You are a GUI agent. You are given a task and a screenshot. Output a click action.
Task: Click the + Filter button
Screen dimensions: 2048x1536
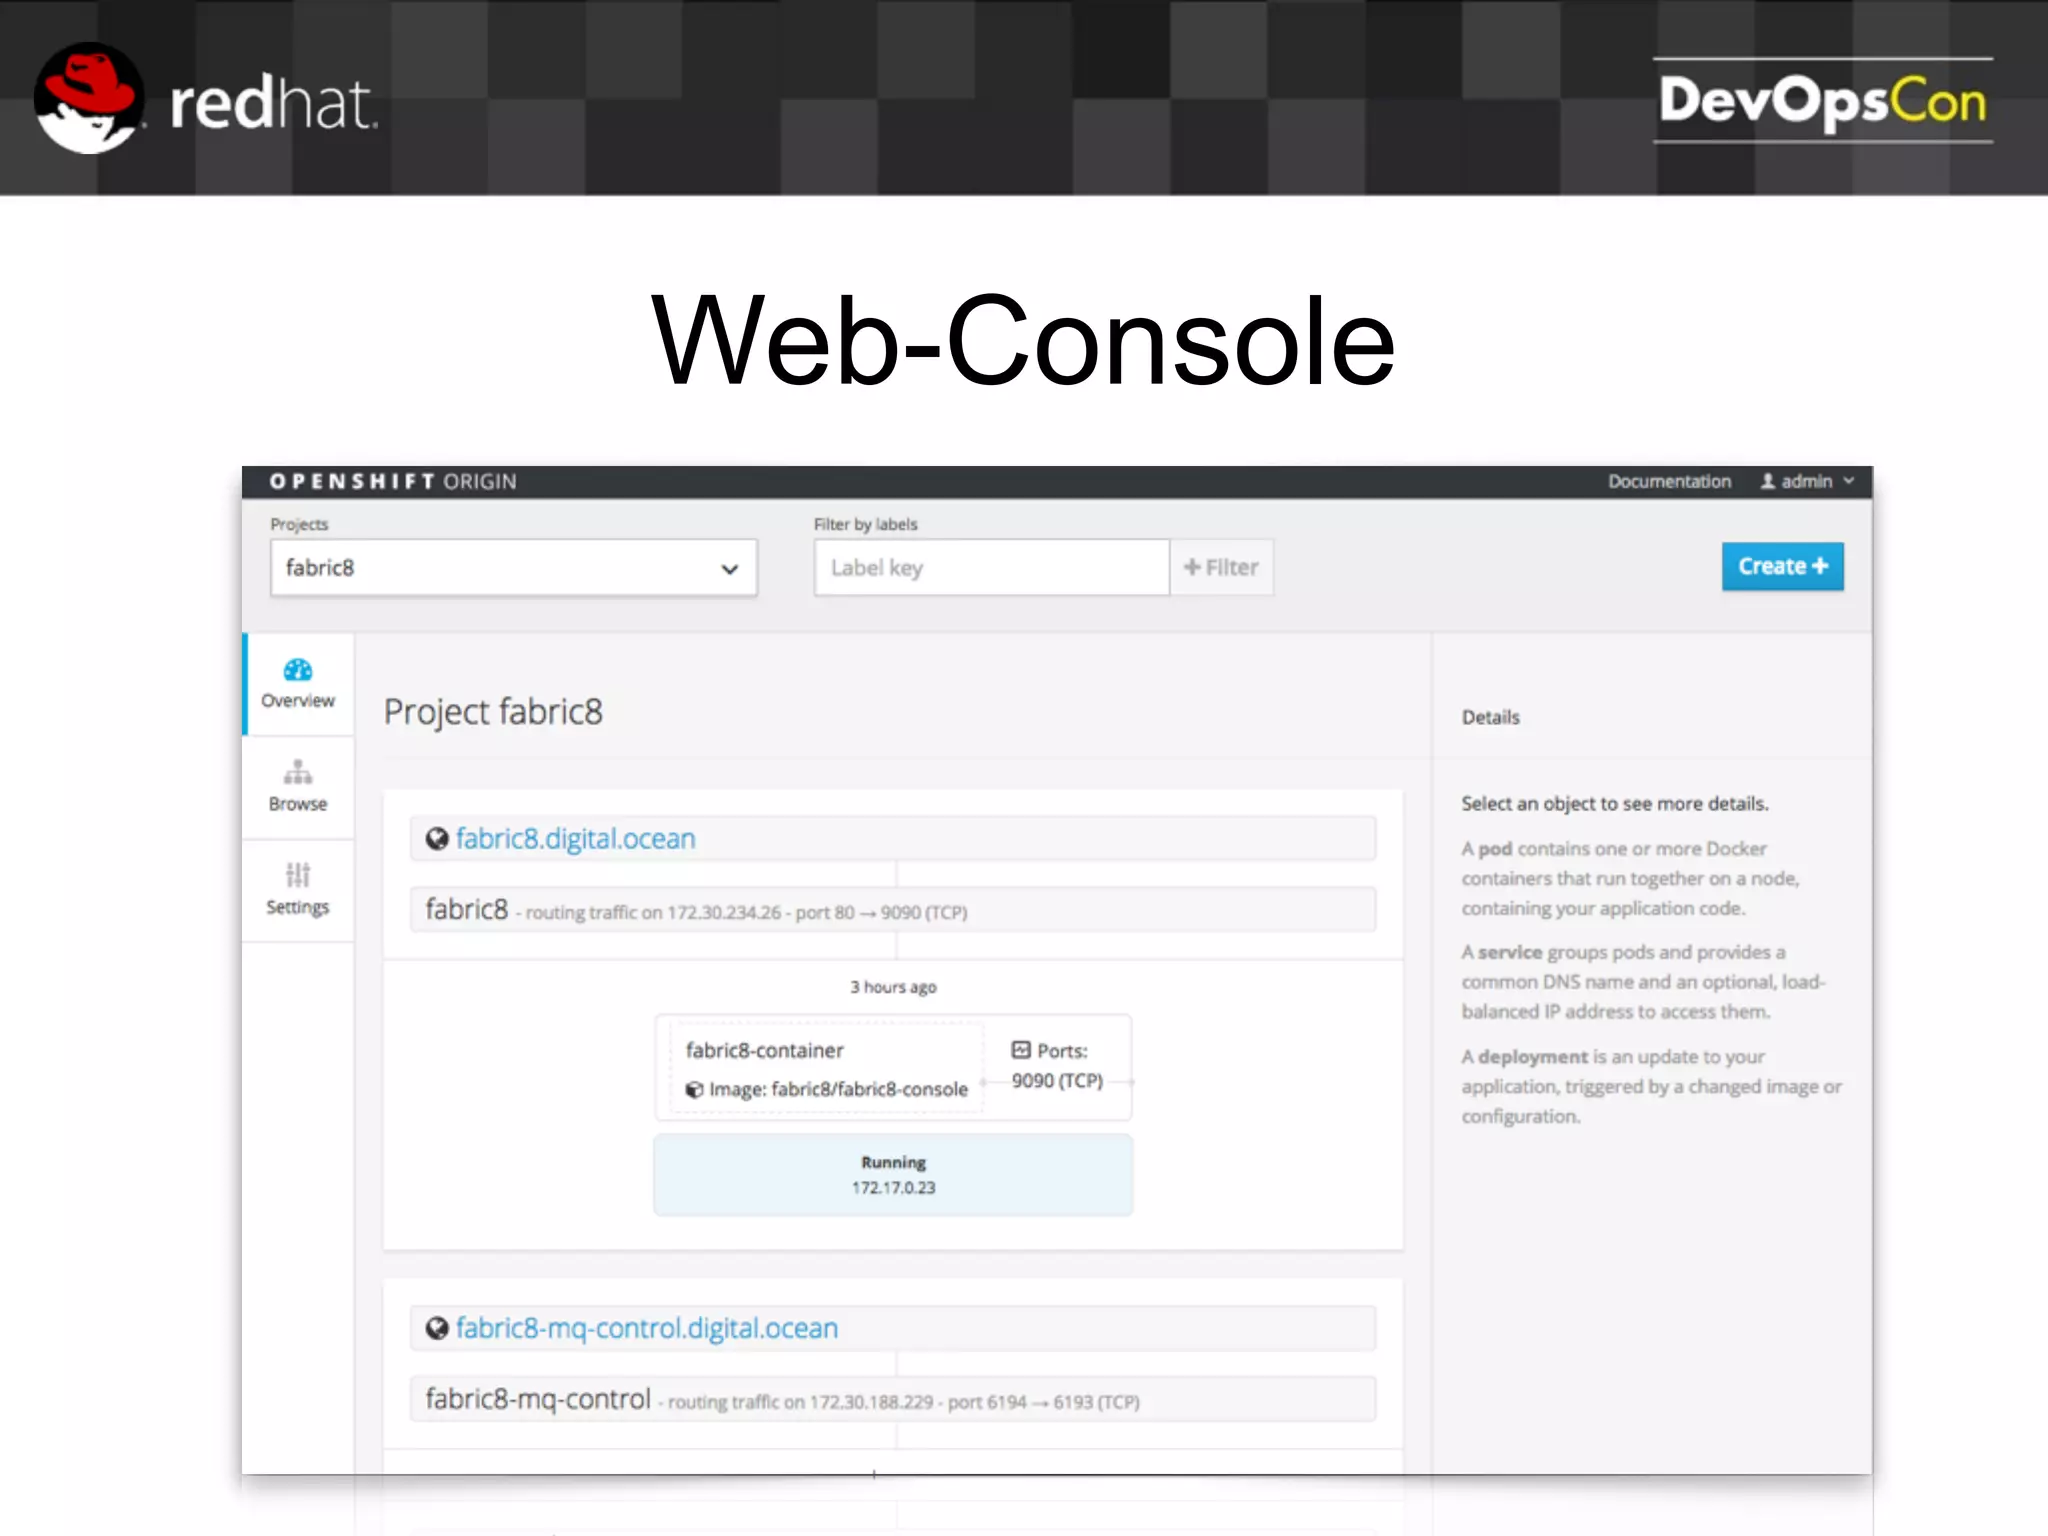1221,568
